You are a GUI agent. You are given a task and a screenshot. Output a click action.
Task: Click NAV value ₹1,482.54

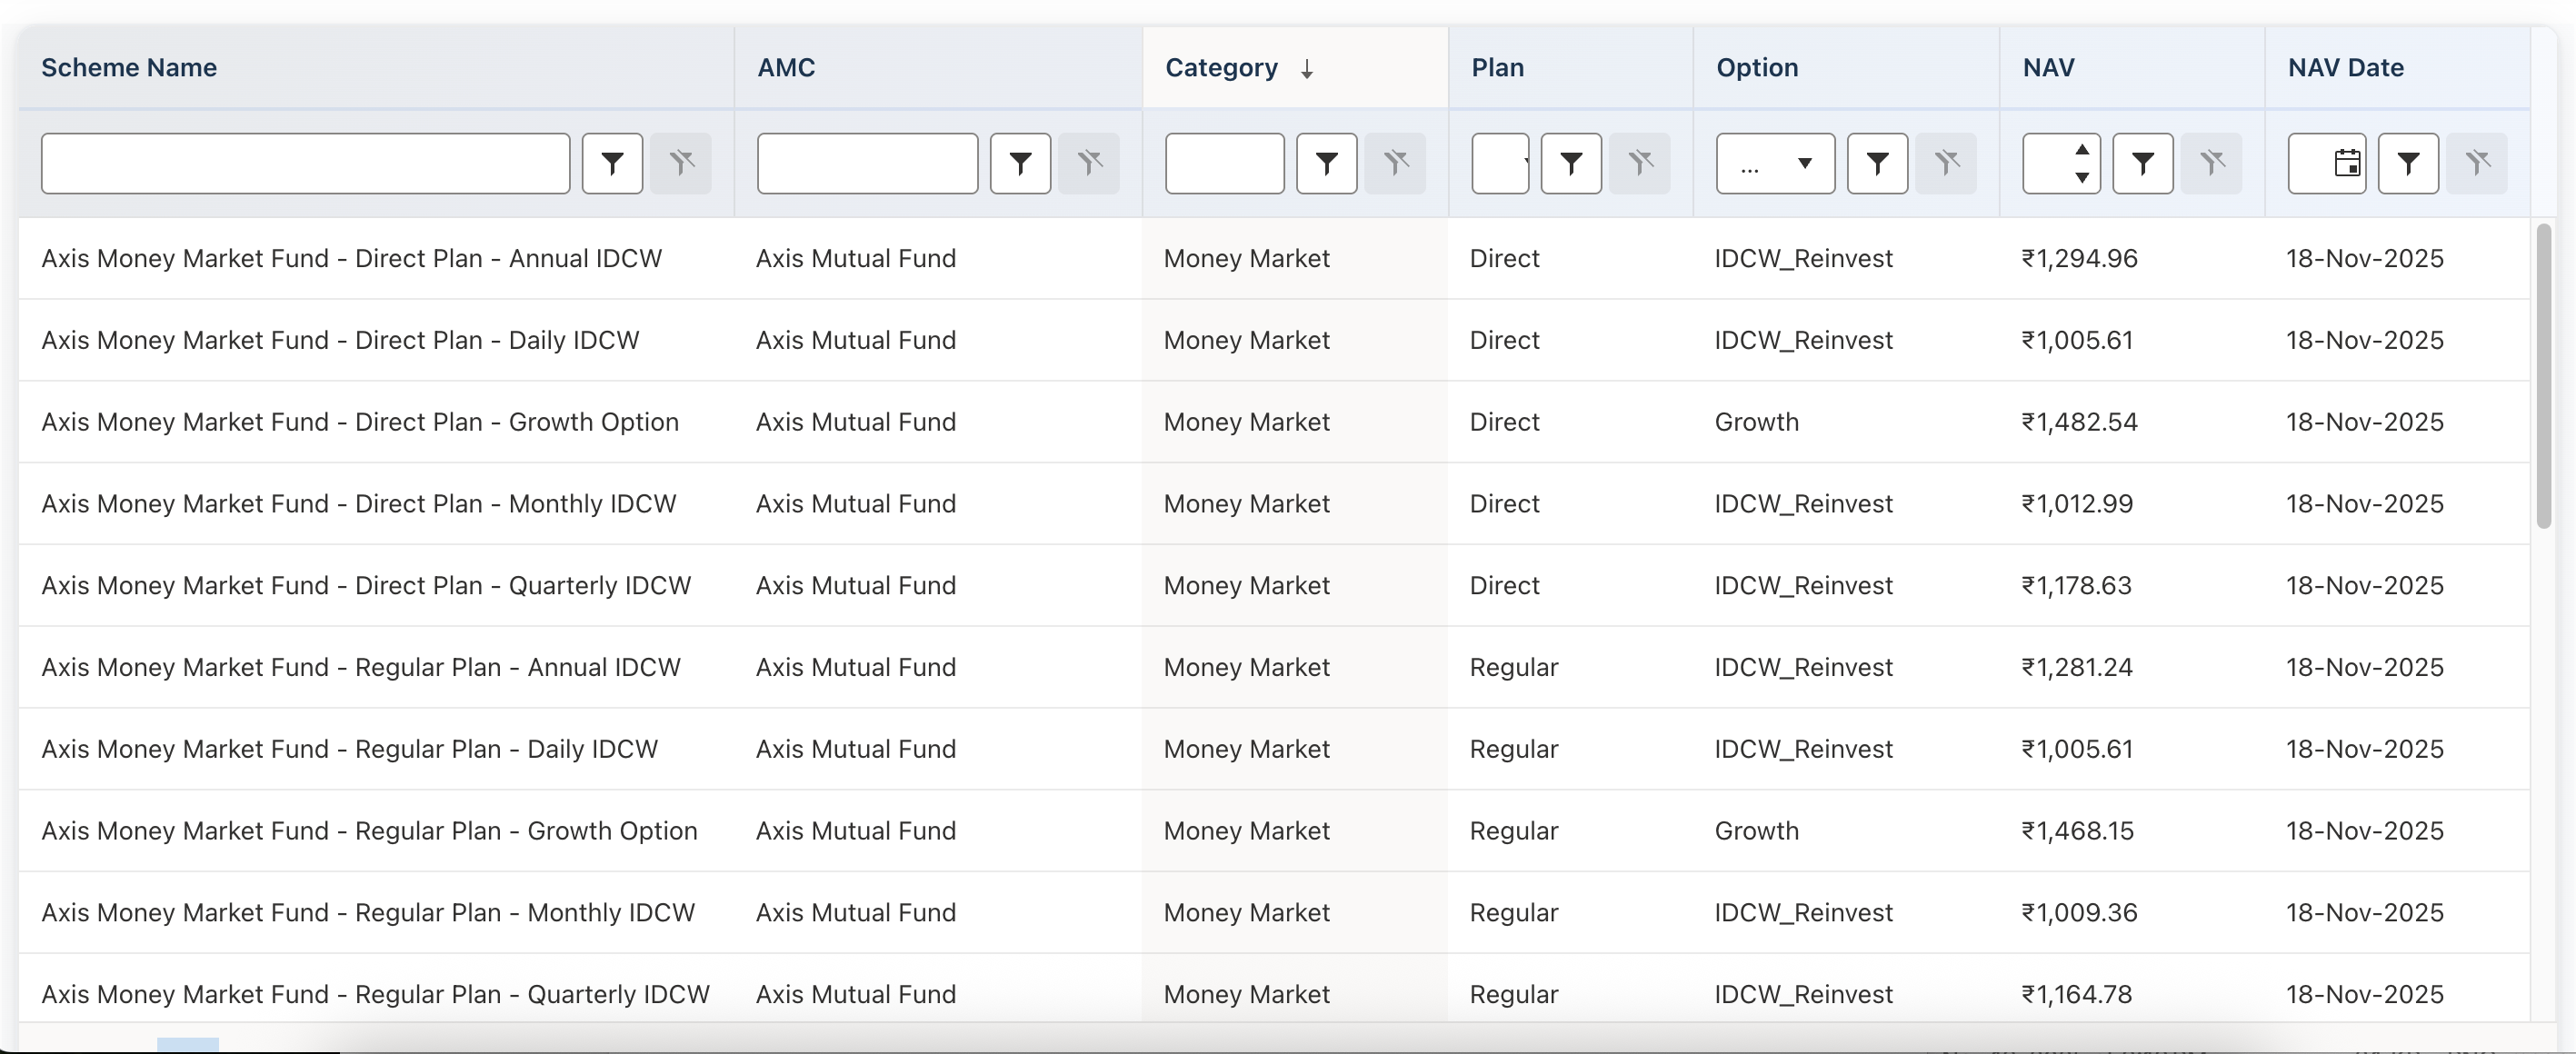tap(2079, 422)
